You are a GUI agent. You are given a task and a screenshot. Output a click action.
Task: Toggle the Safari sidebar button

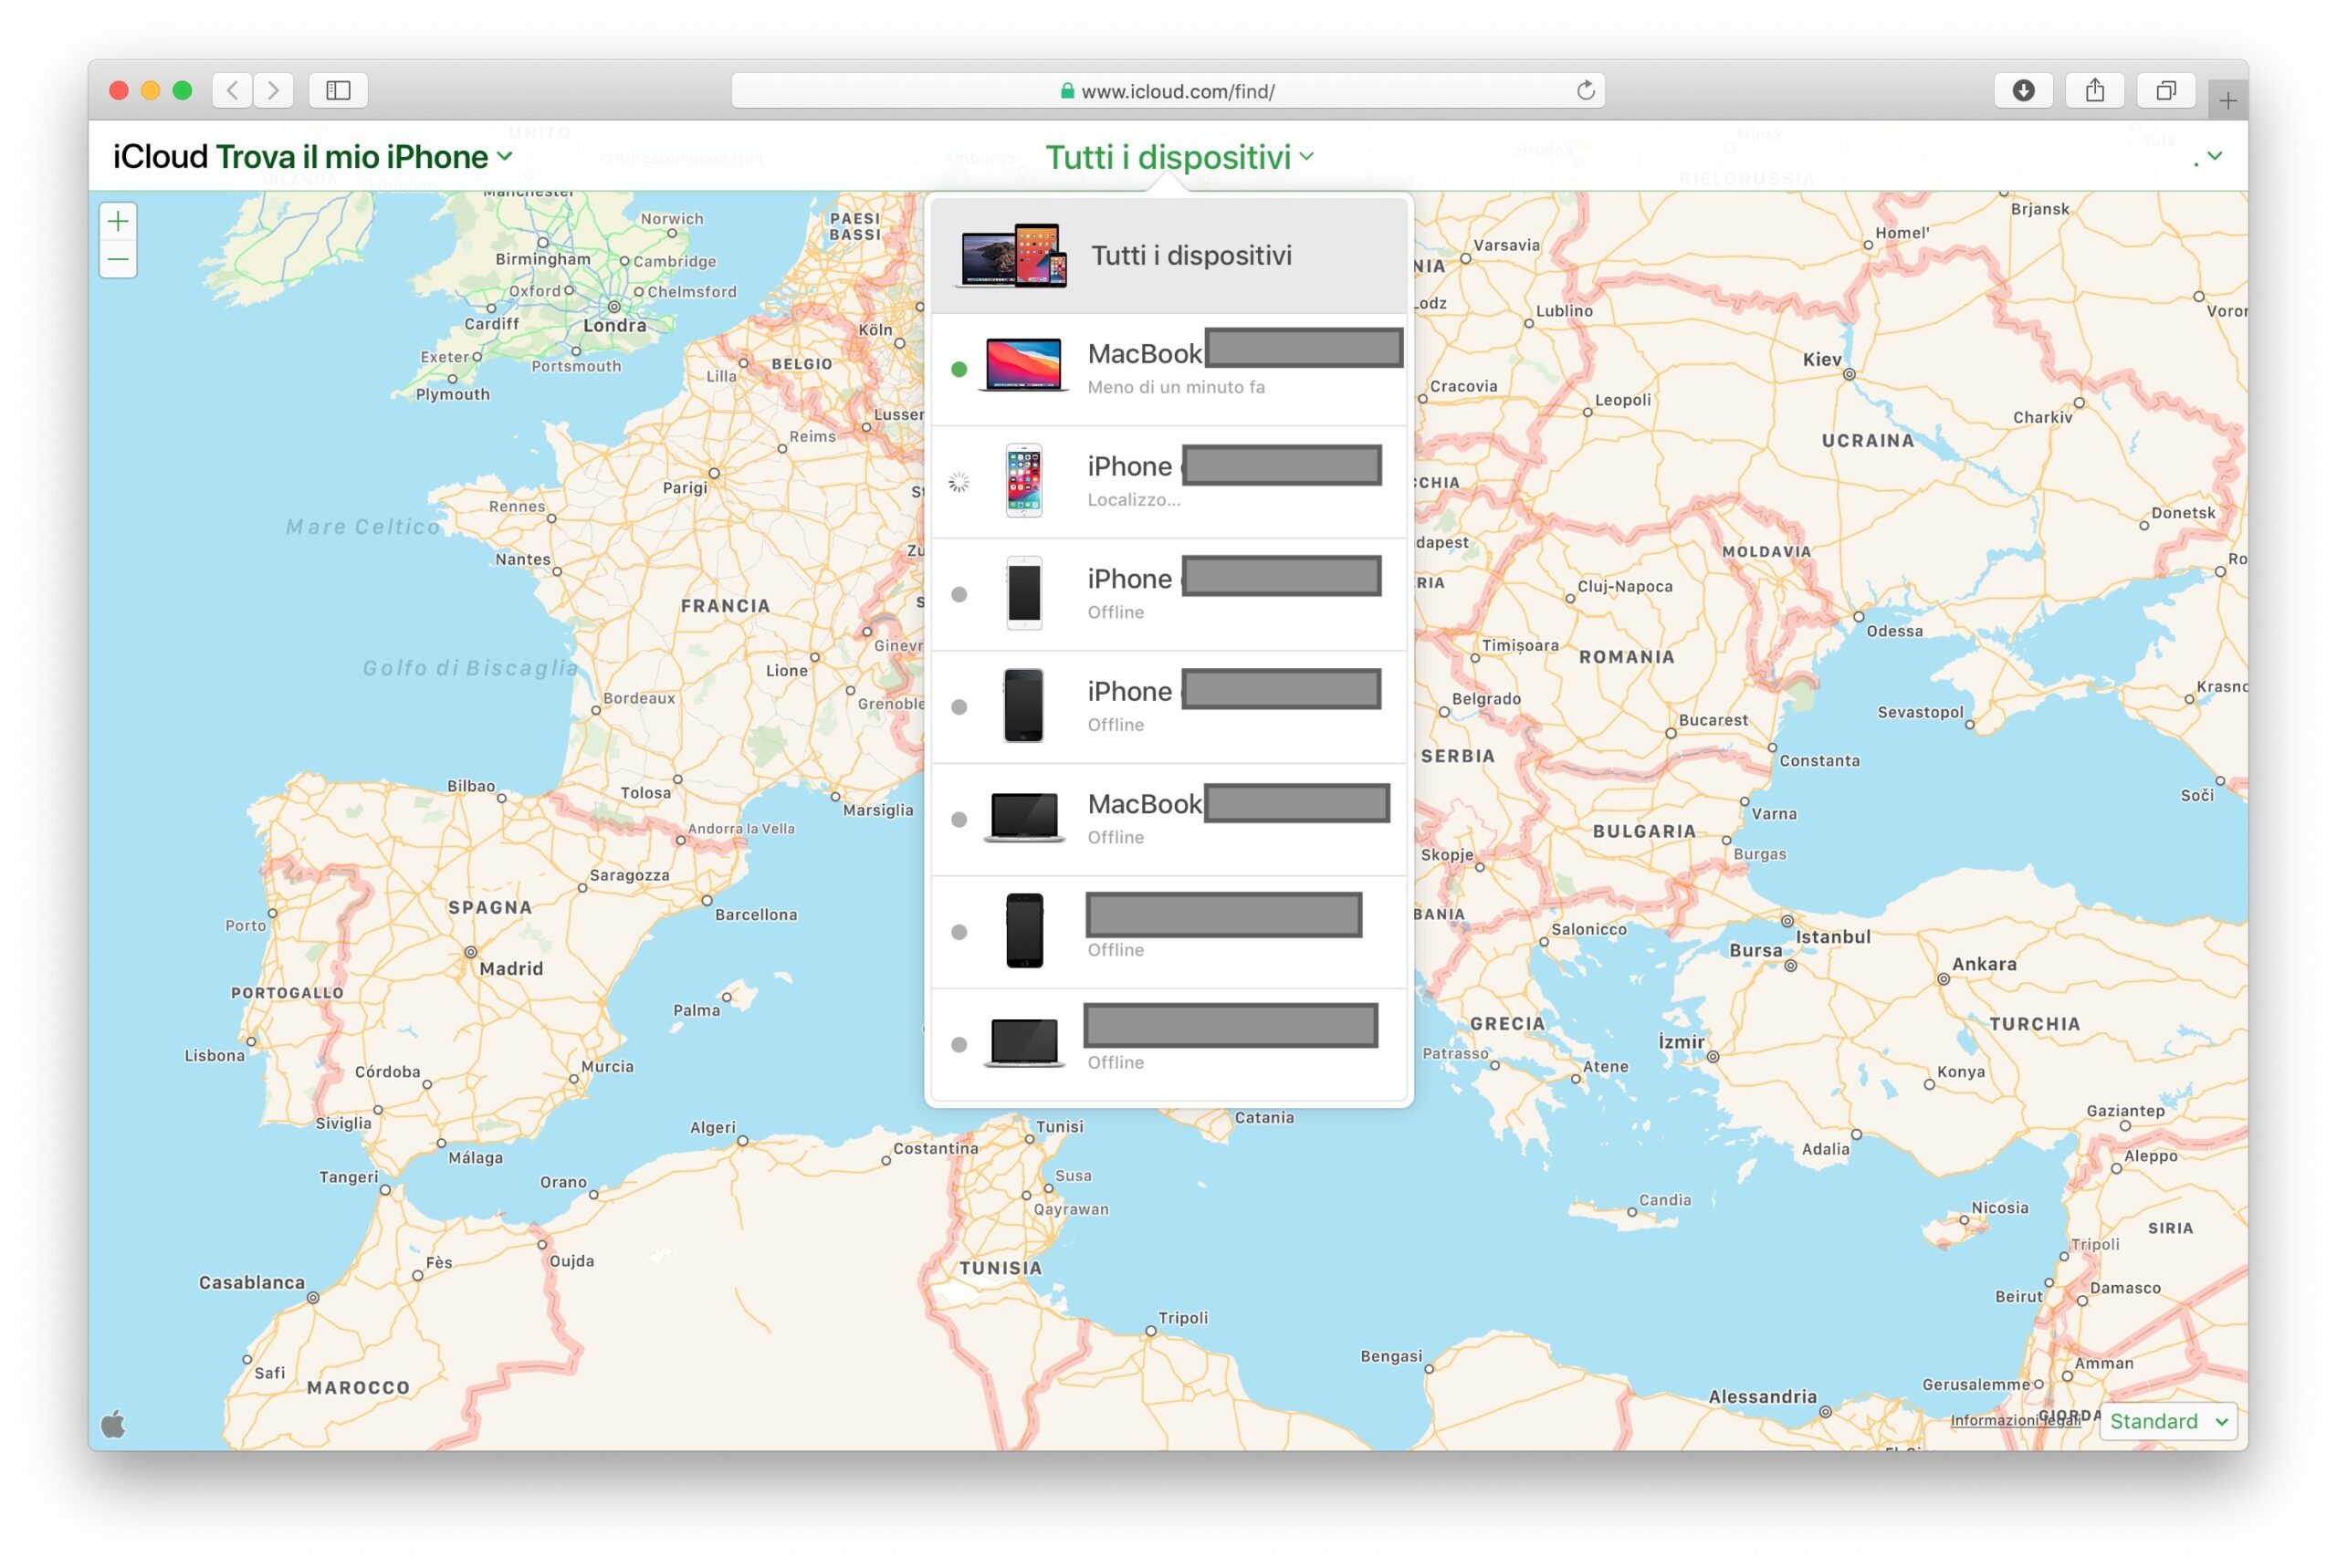coord(338,91)
